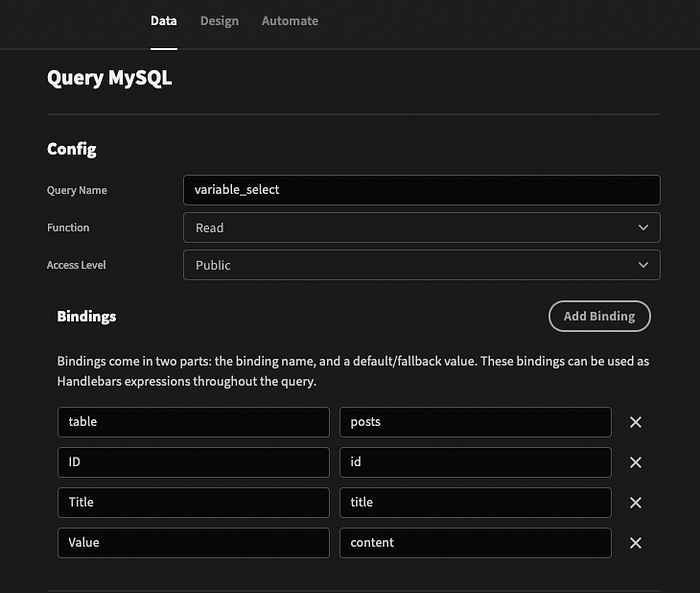Edit the binding name field 'ID'

(x=193, y=462)
